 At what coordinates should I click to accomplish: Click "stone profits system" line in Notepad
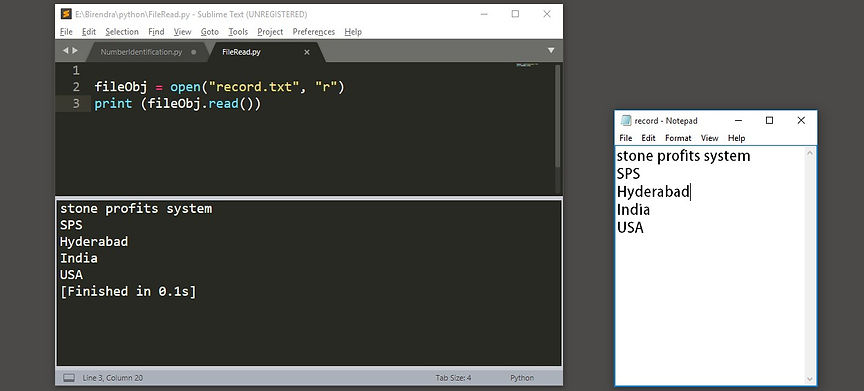[683, 156]
